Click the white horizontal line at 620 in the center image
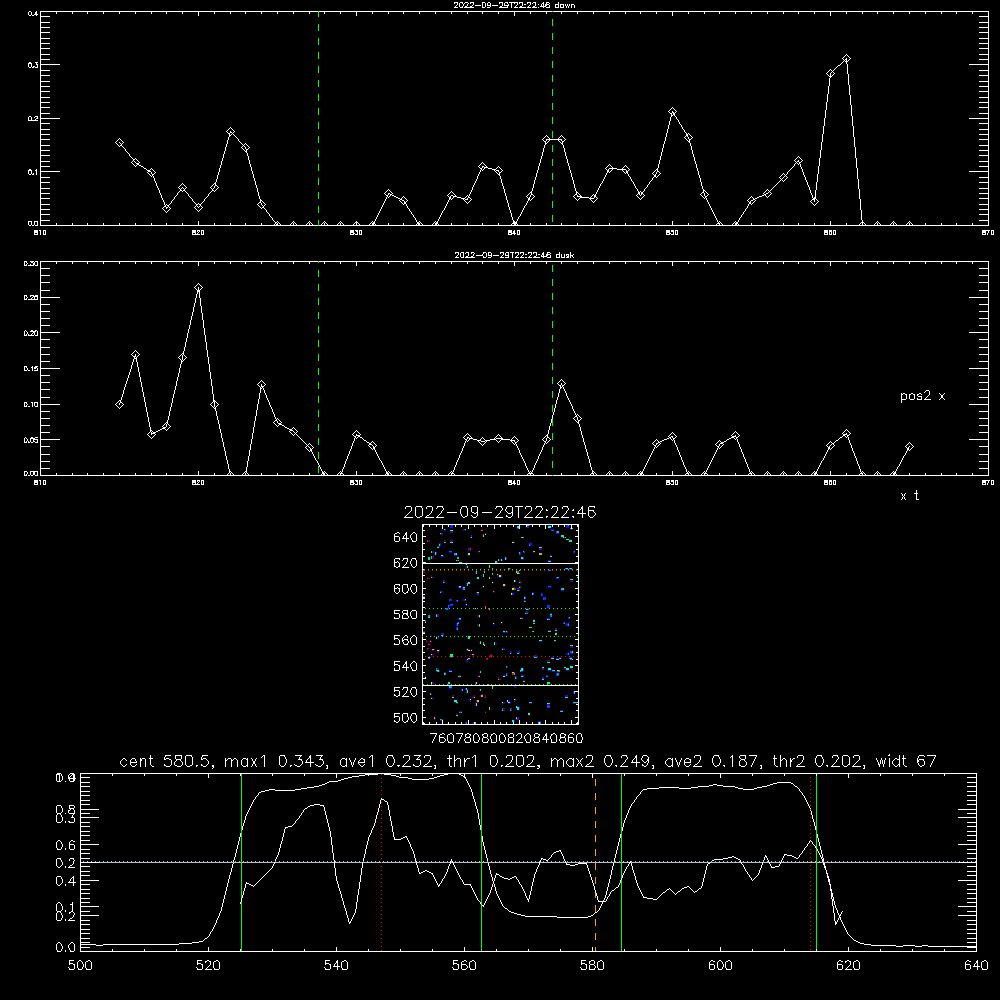Viewport: 1000px width, 1000px height. pos(500,563)
